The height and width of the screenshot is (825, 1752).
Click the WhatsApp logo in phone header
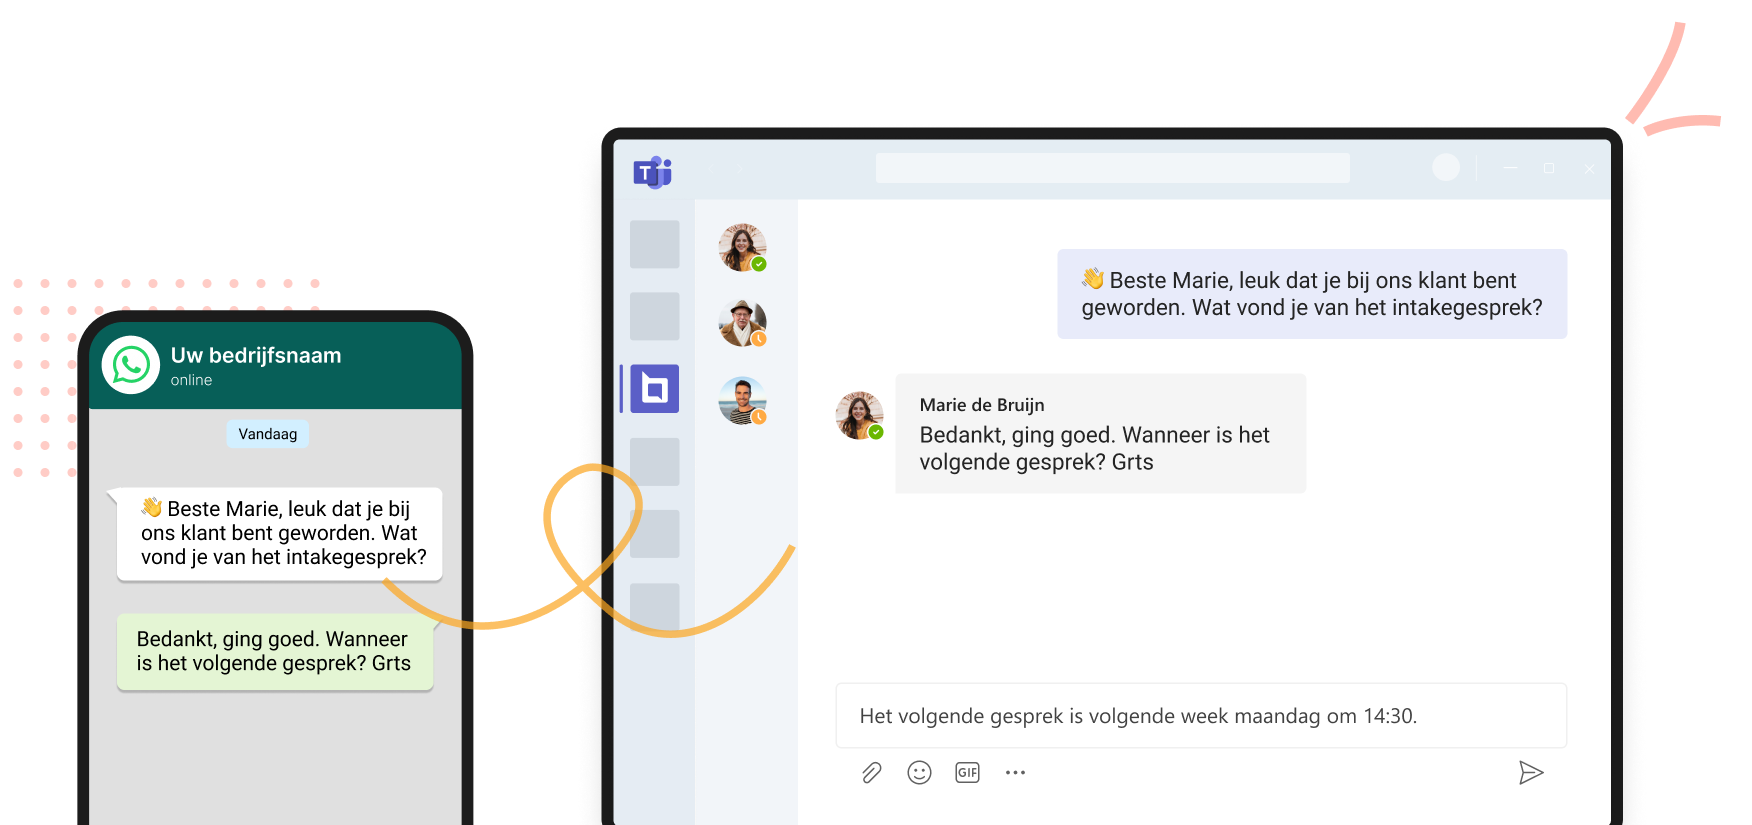point(131,365)
